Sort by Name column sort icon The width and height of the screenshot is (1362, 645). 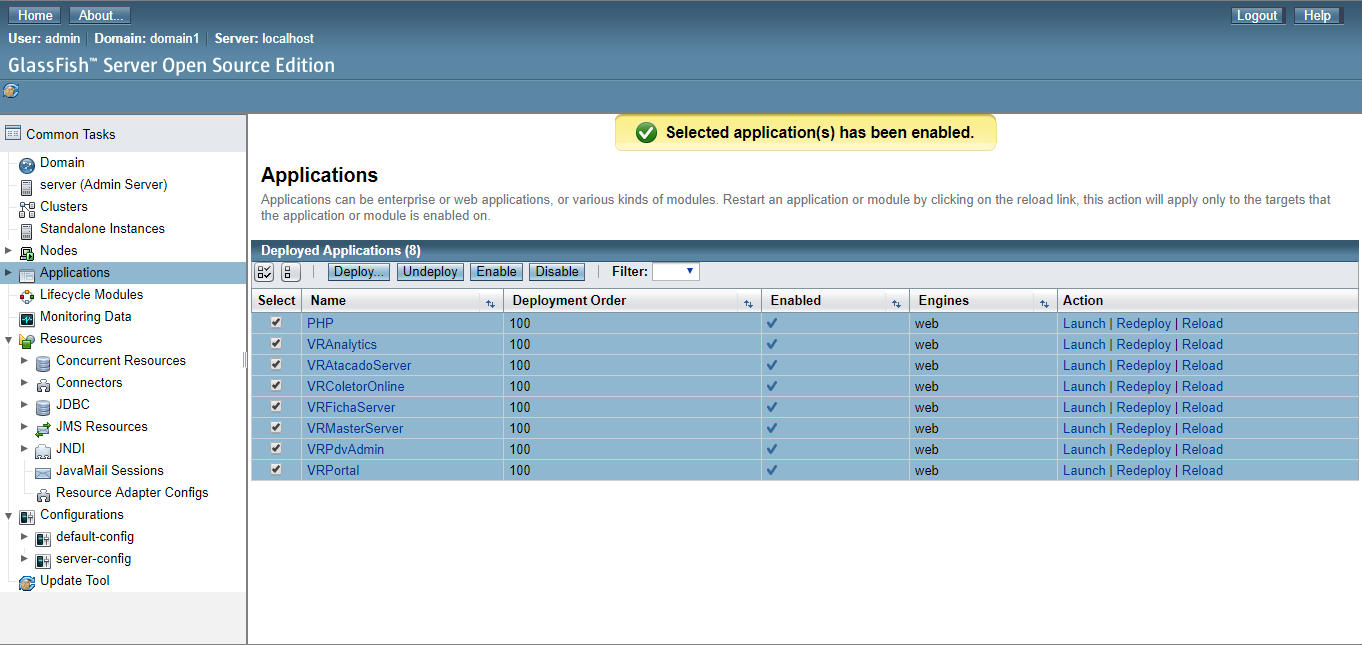[490, 302]
